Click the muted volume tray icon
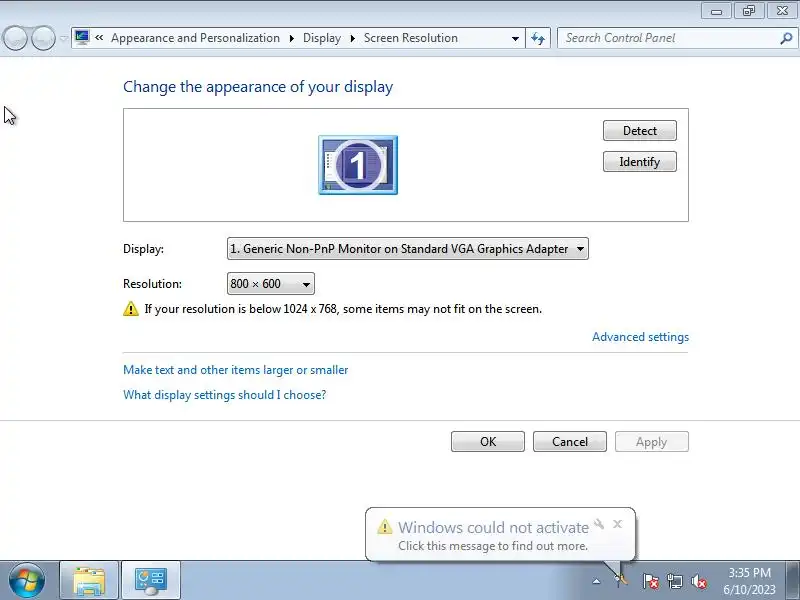The width and height of the screenshot is (800, 600). click(x=698, y=581)
